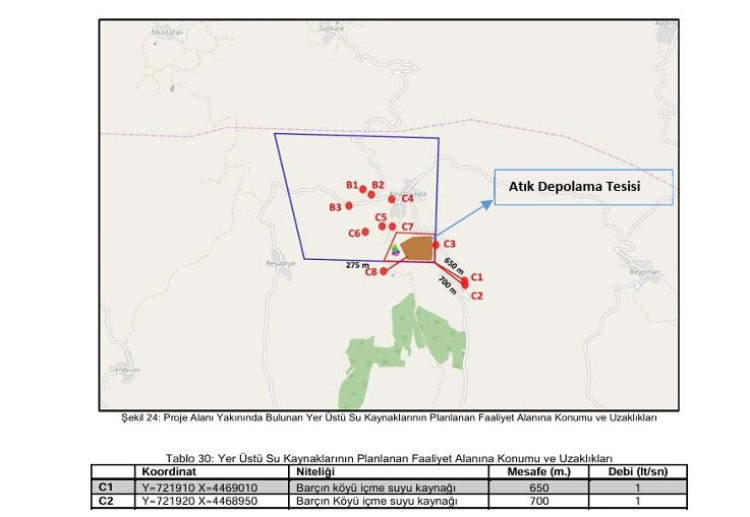Screen dimensions: 750x517
Task: Click the Atık Depolama Tesisi label box
Action: pyautogui.click(x=583, y=187)
